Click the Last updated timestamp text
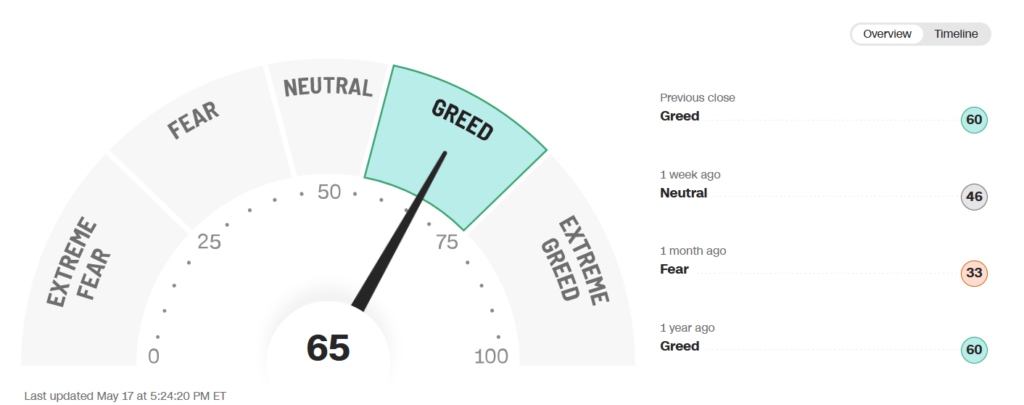This screenshot has width=1024, height=405. pyautogui.click(x=125, y=396)
